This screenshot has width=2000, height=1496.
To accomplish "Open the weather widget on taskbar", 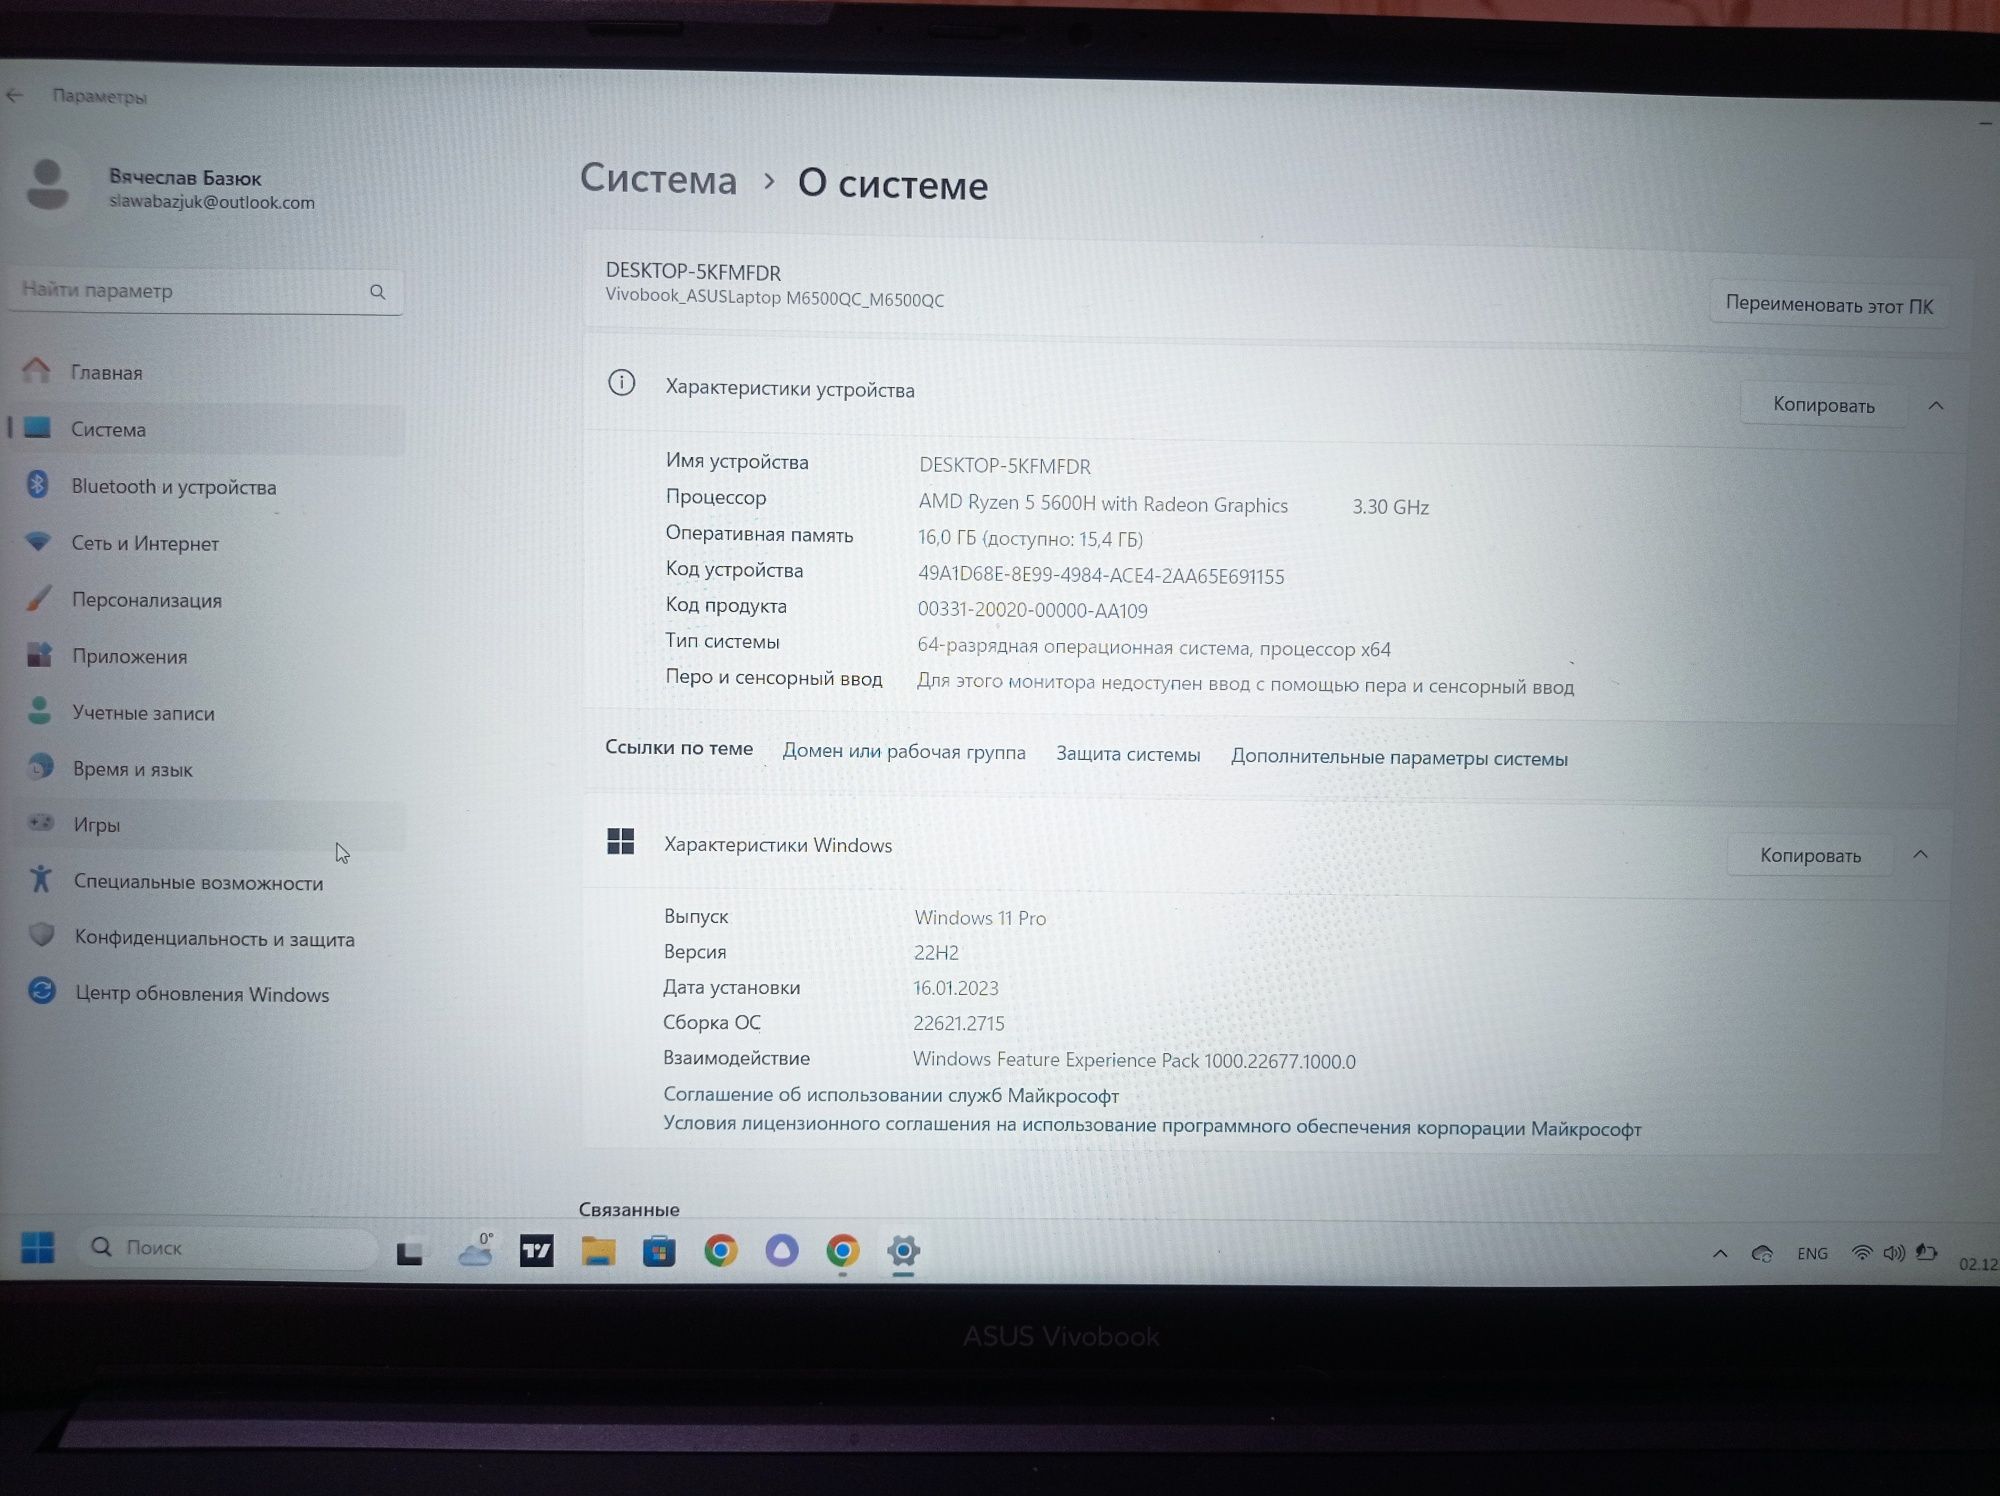I will (475, 1250).
